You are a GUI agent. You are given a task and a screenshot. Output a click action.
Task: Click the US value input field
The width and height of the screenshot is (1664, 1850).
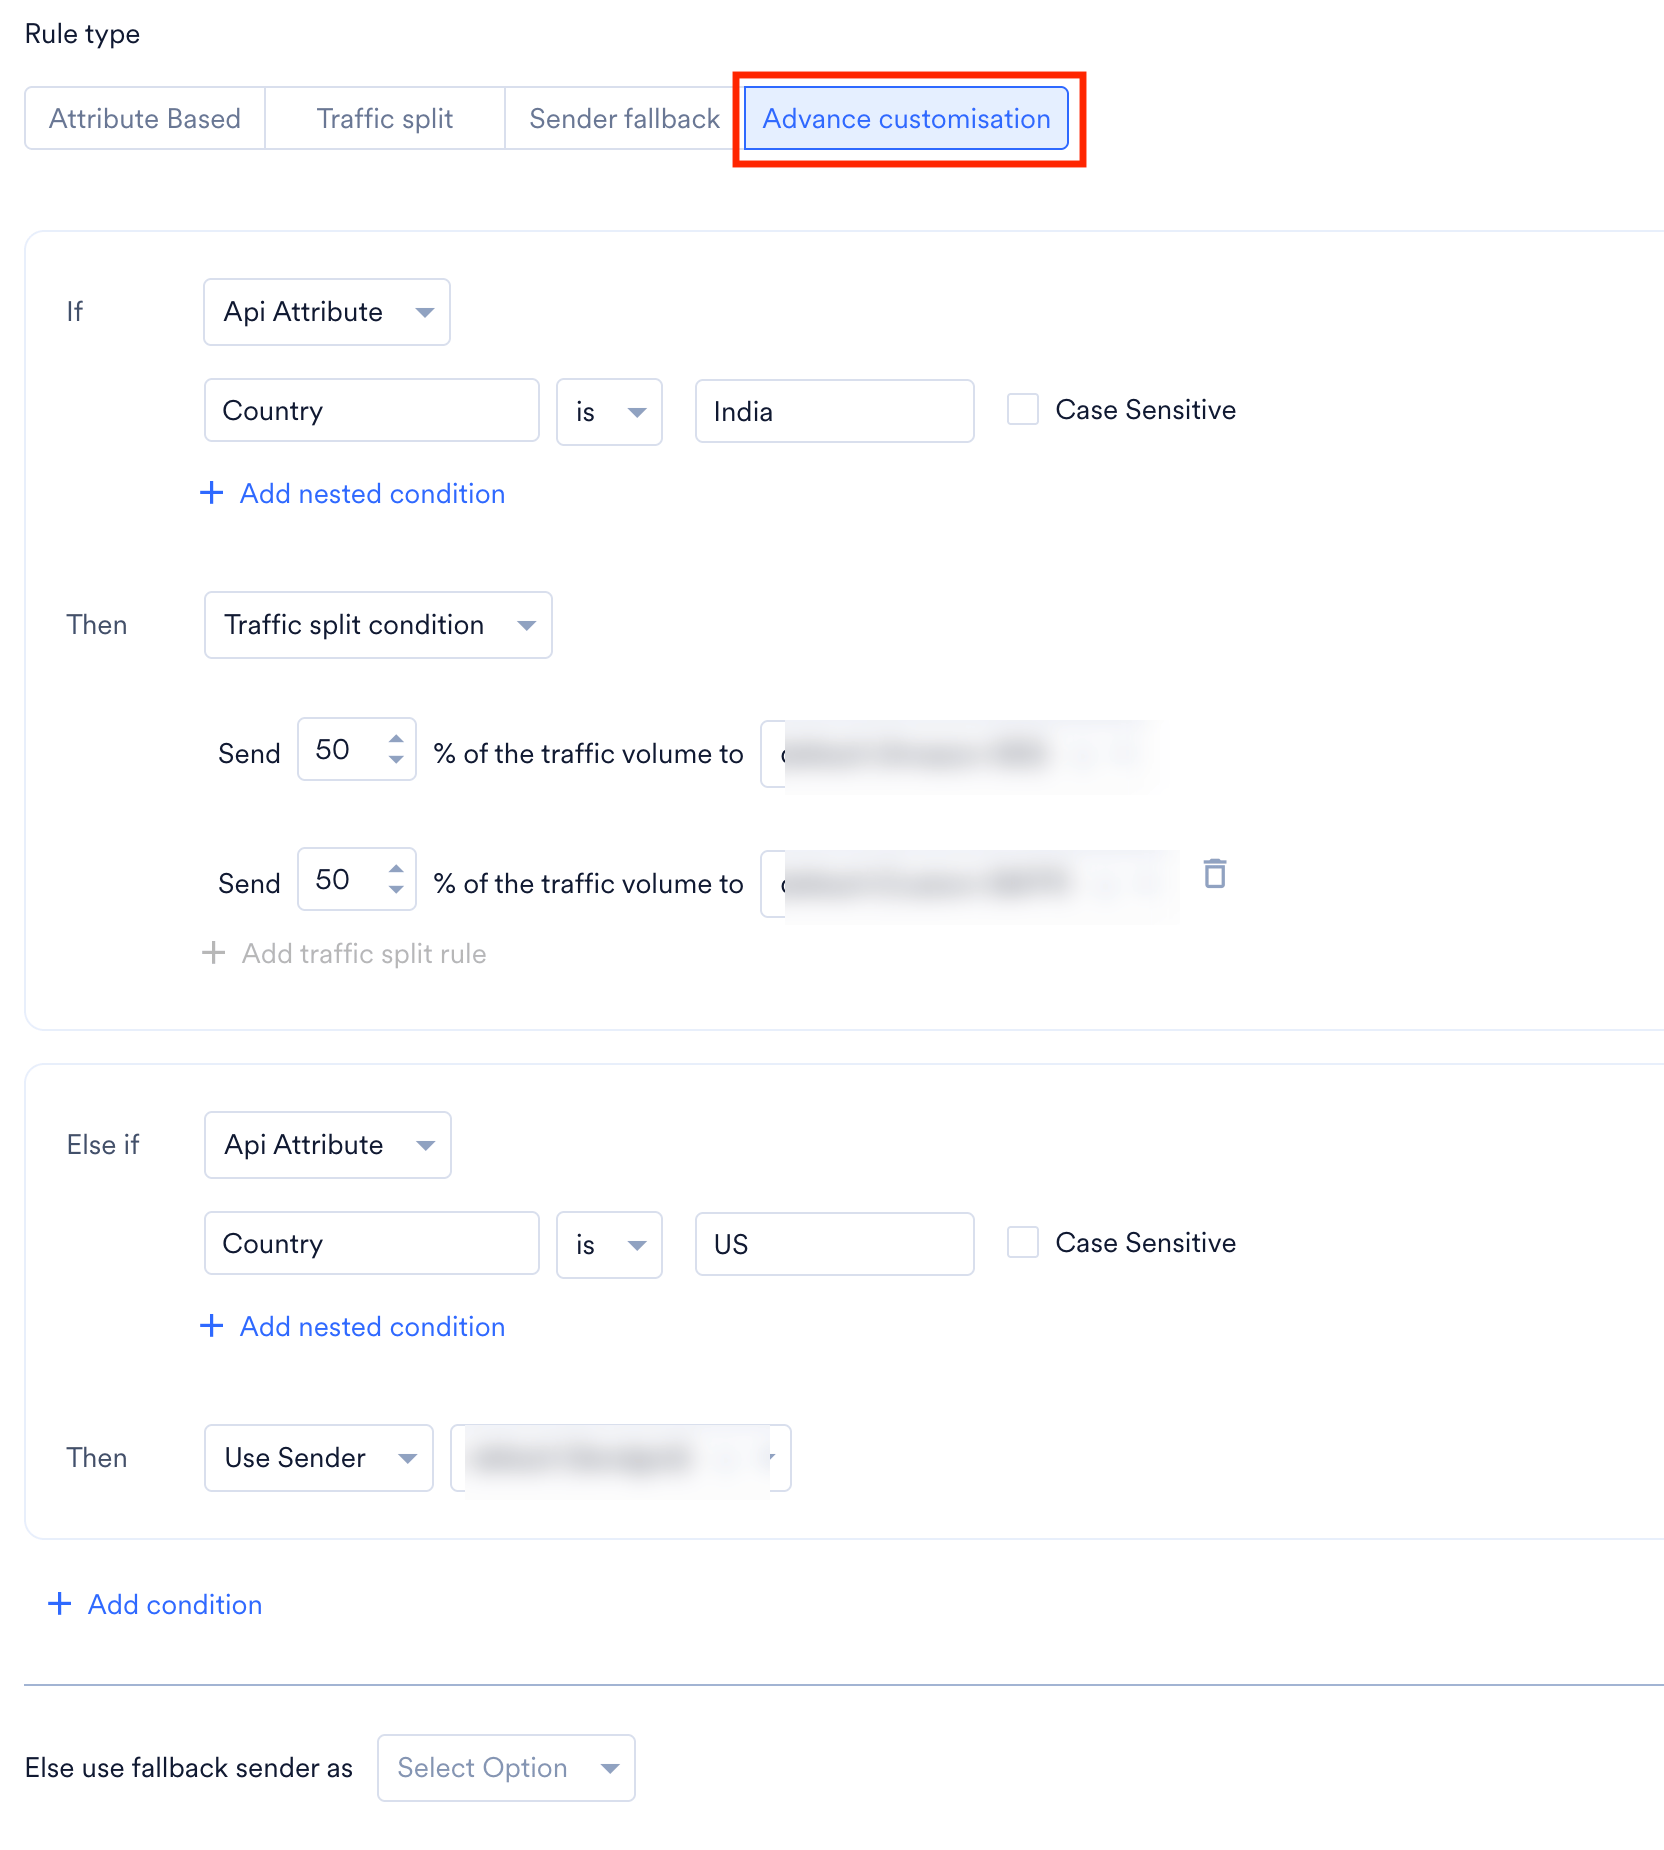pyautogui.click(x=835, y=1244)
